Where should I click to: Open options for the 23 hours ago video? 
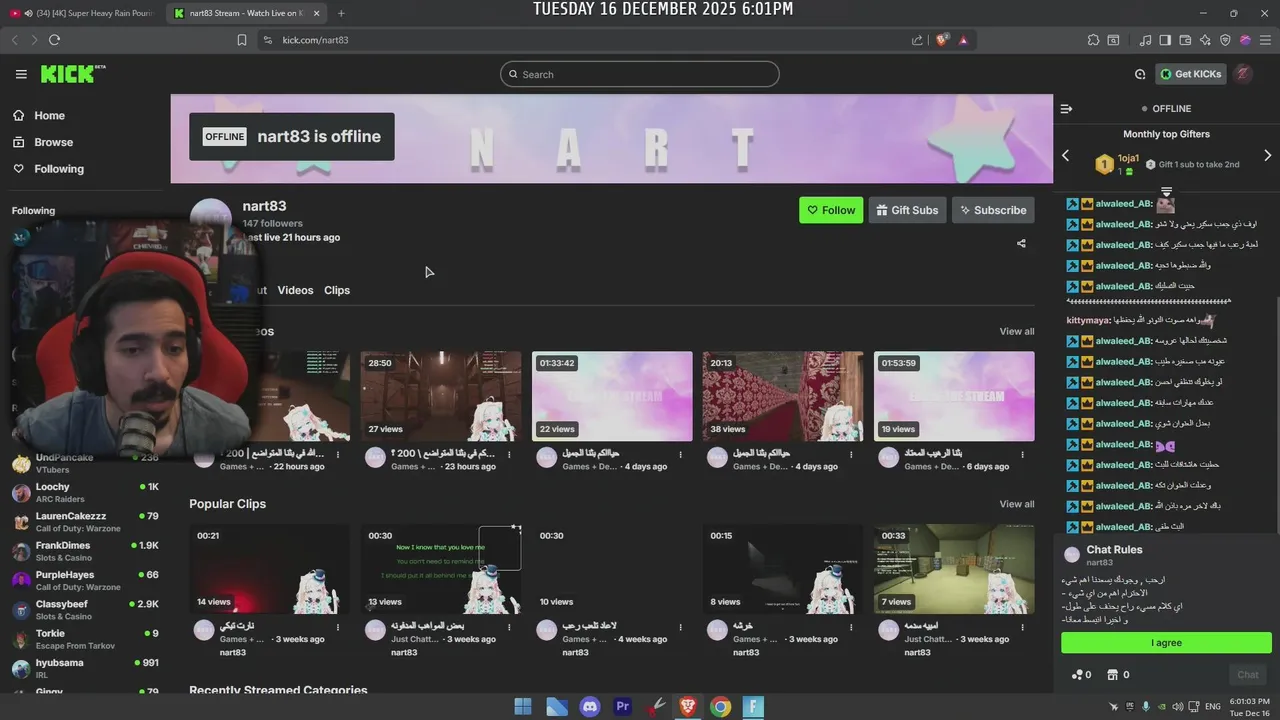tap(510, 454)
